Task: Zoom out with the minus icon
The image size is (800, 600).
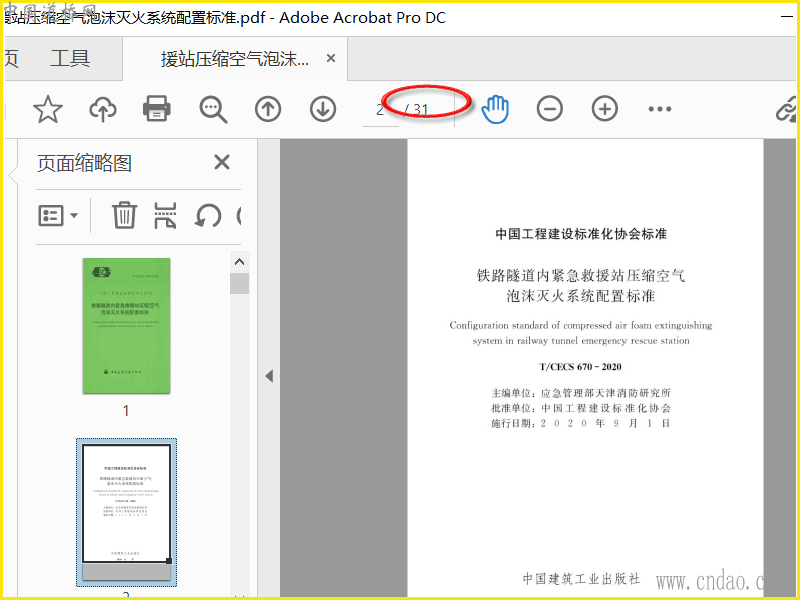Action: pos(549,109)
